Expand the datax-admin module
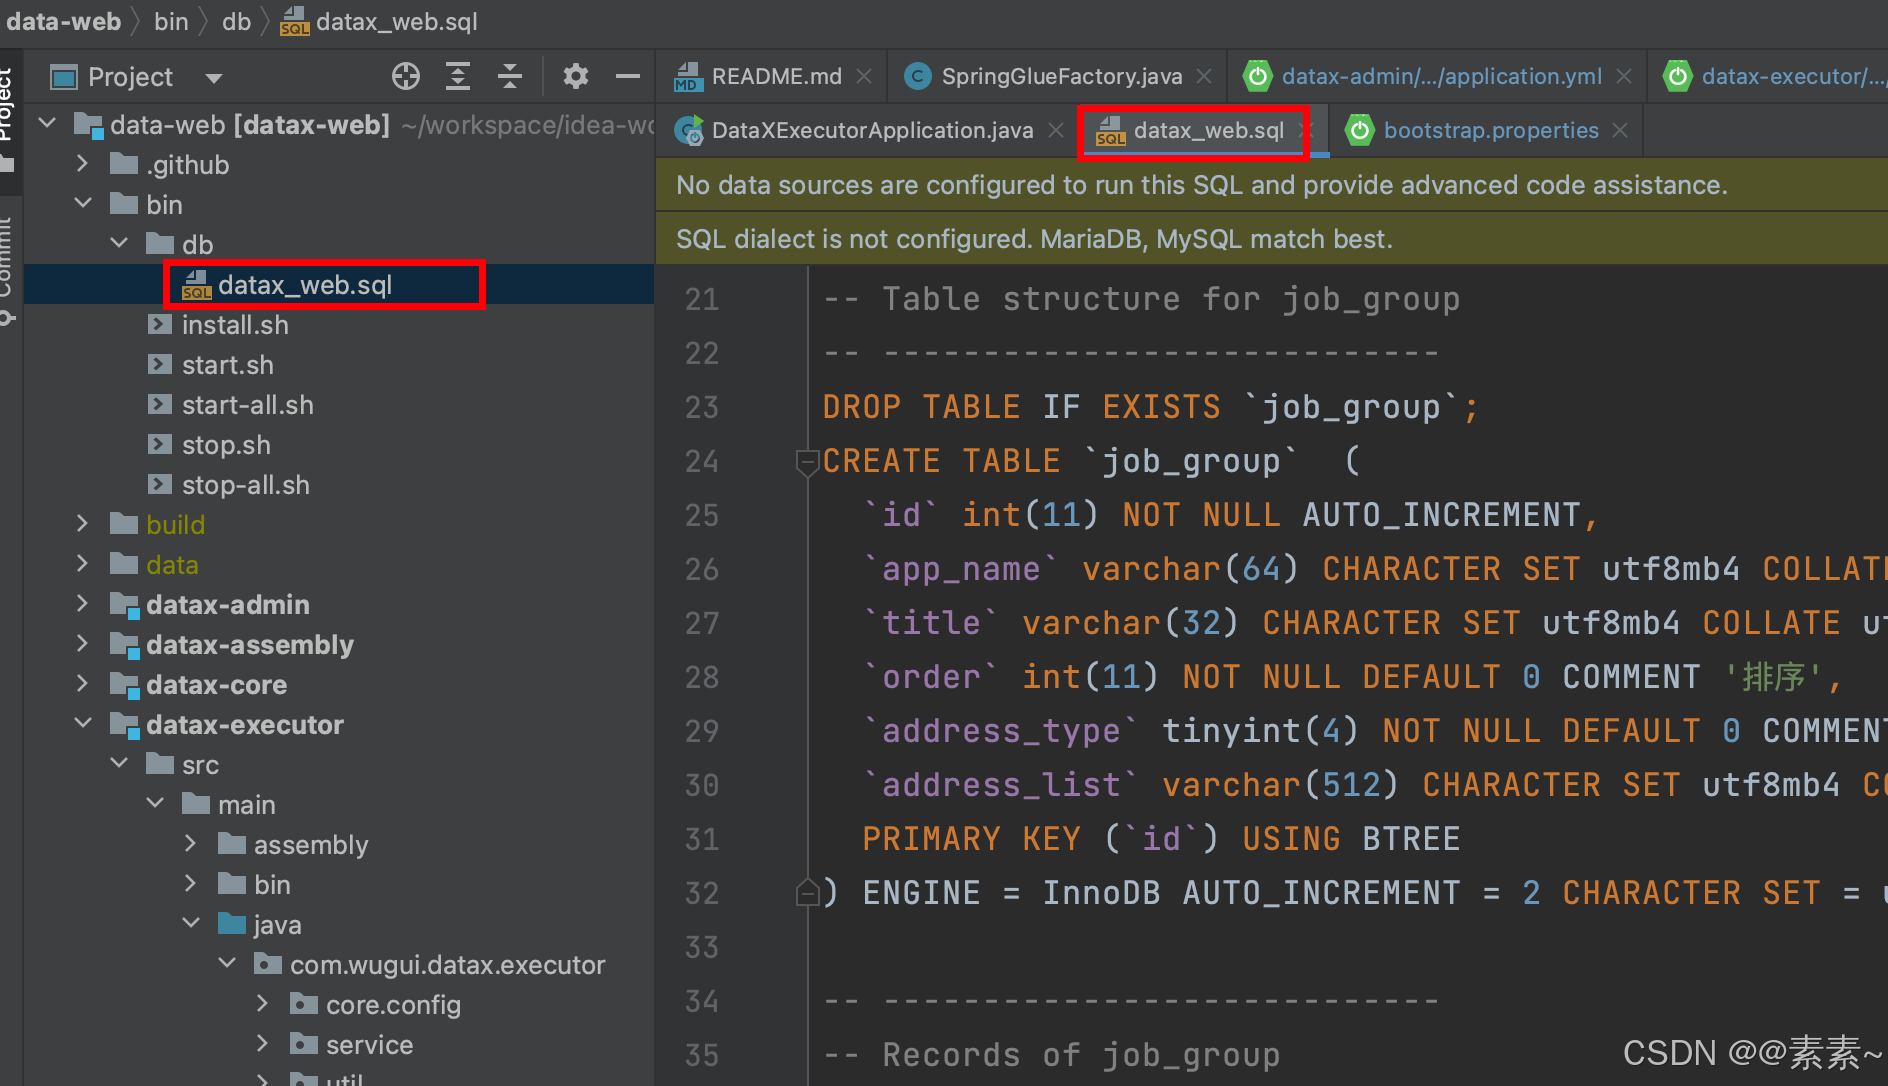Screen dimensions: 1888x1086 82,604
